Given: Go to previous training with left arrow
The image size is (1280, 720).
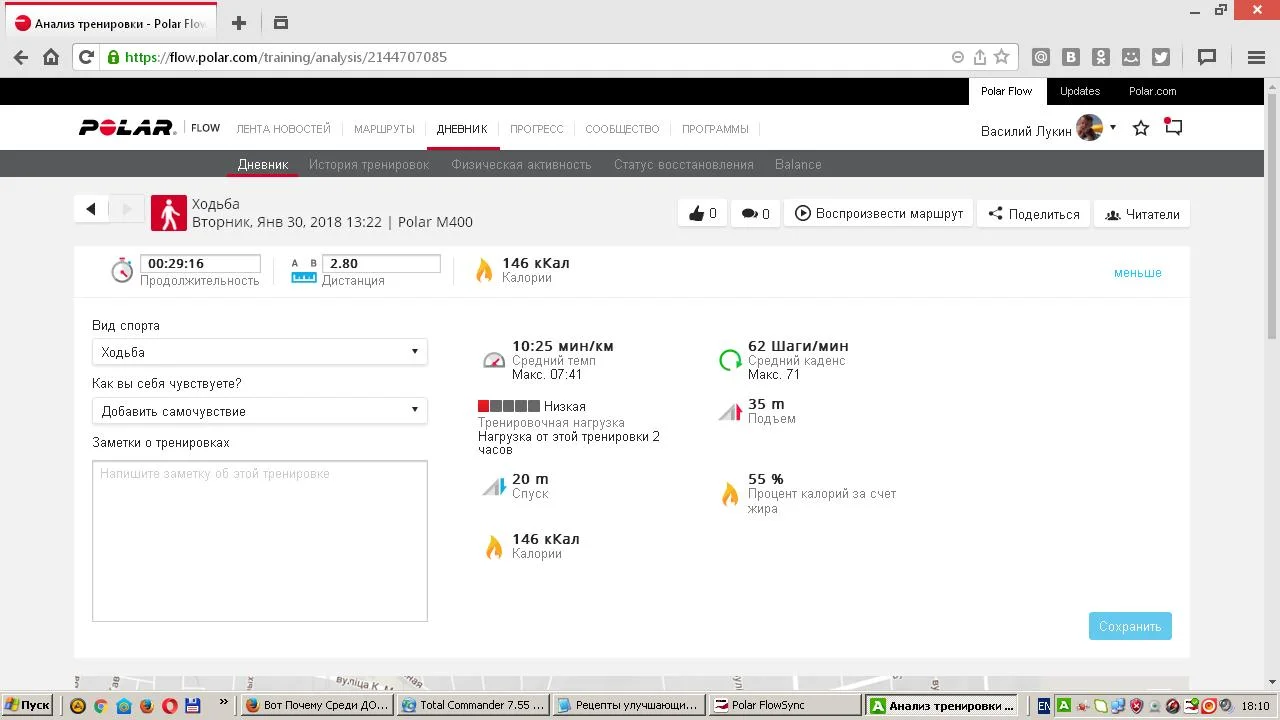Looking at the screenshot, I should (x=91, y=209).
